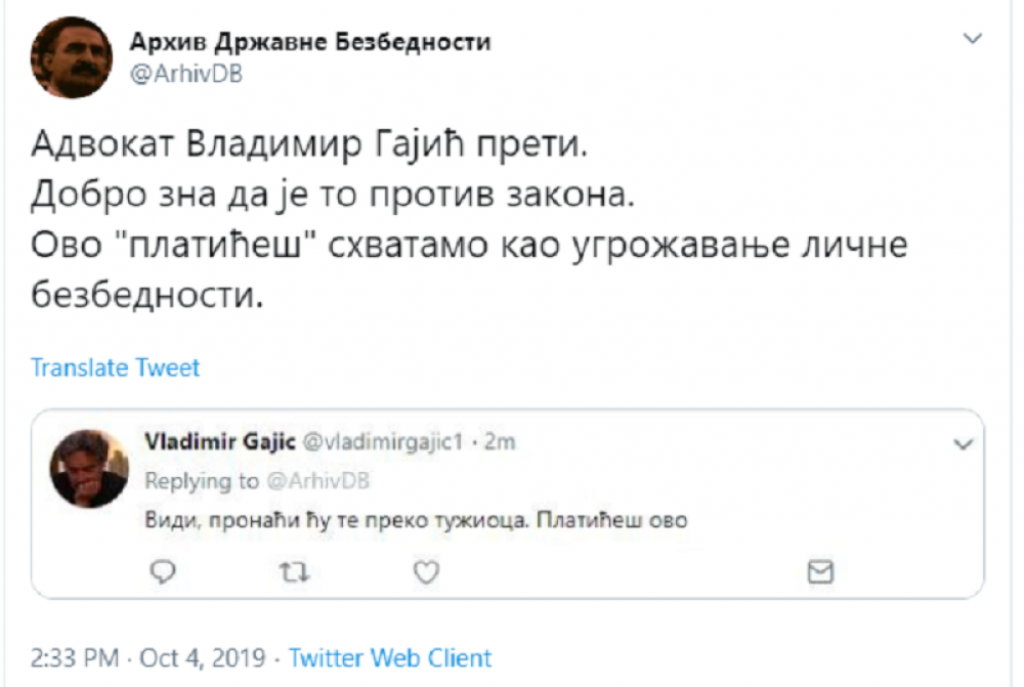
Task: Share the tweet via the envelope icon
Action: pyautogui.click(x=820, y=572)
